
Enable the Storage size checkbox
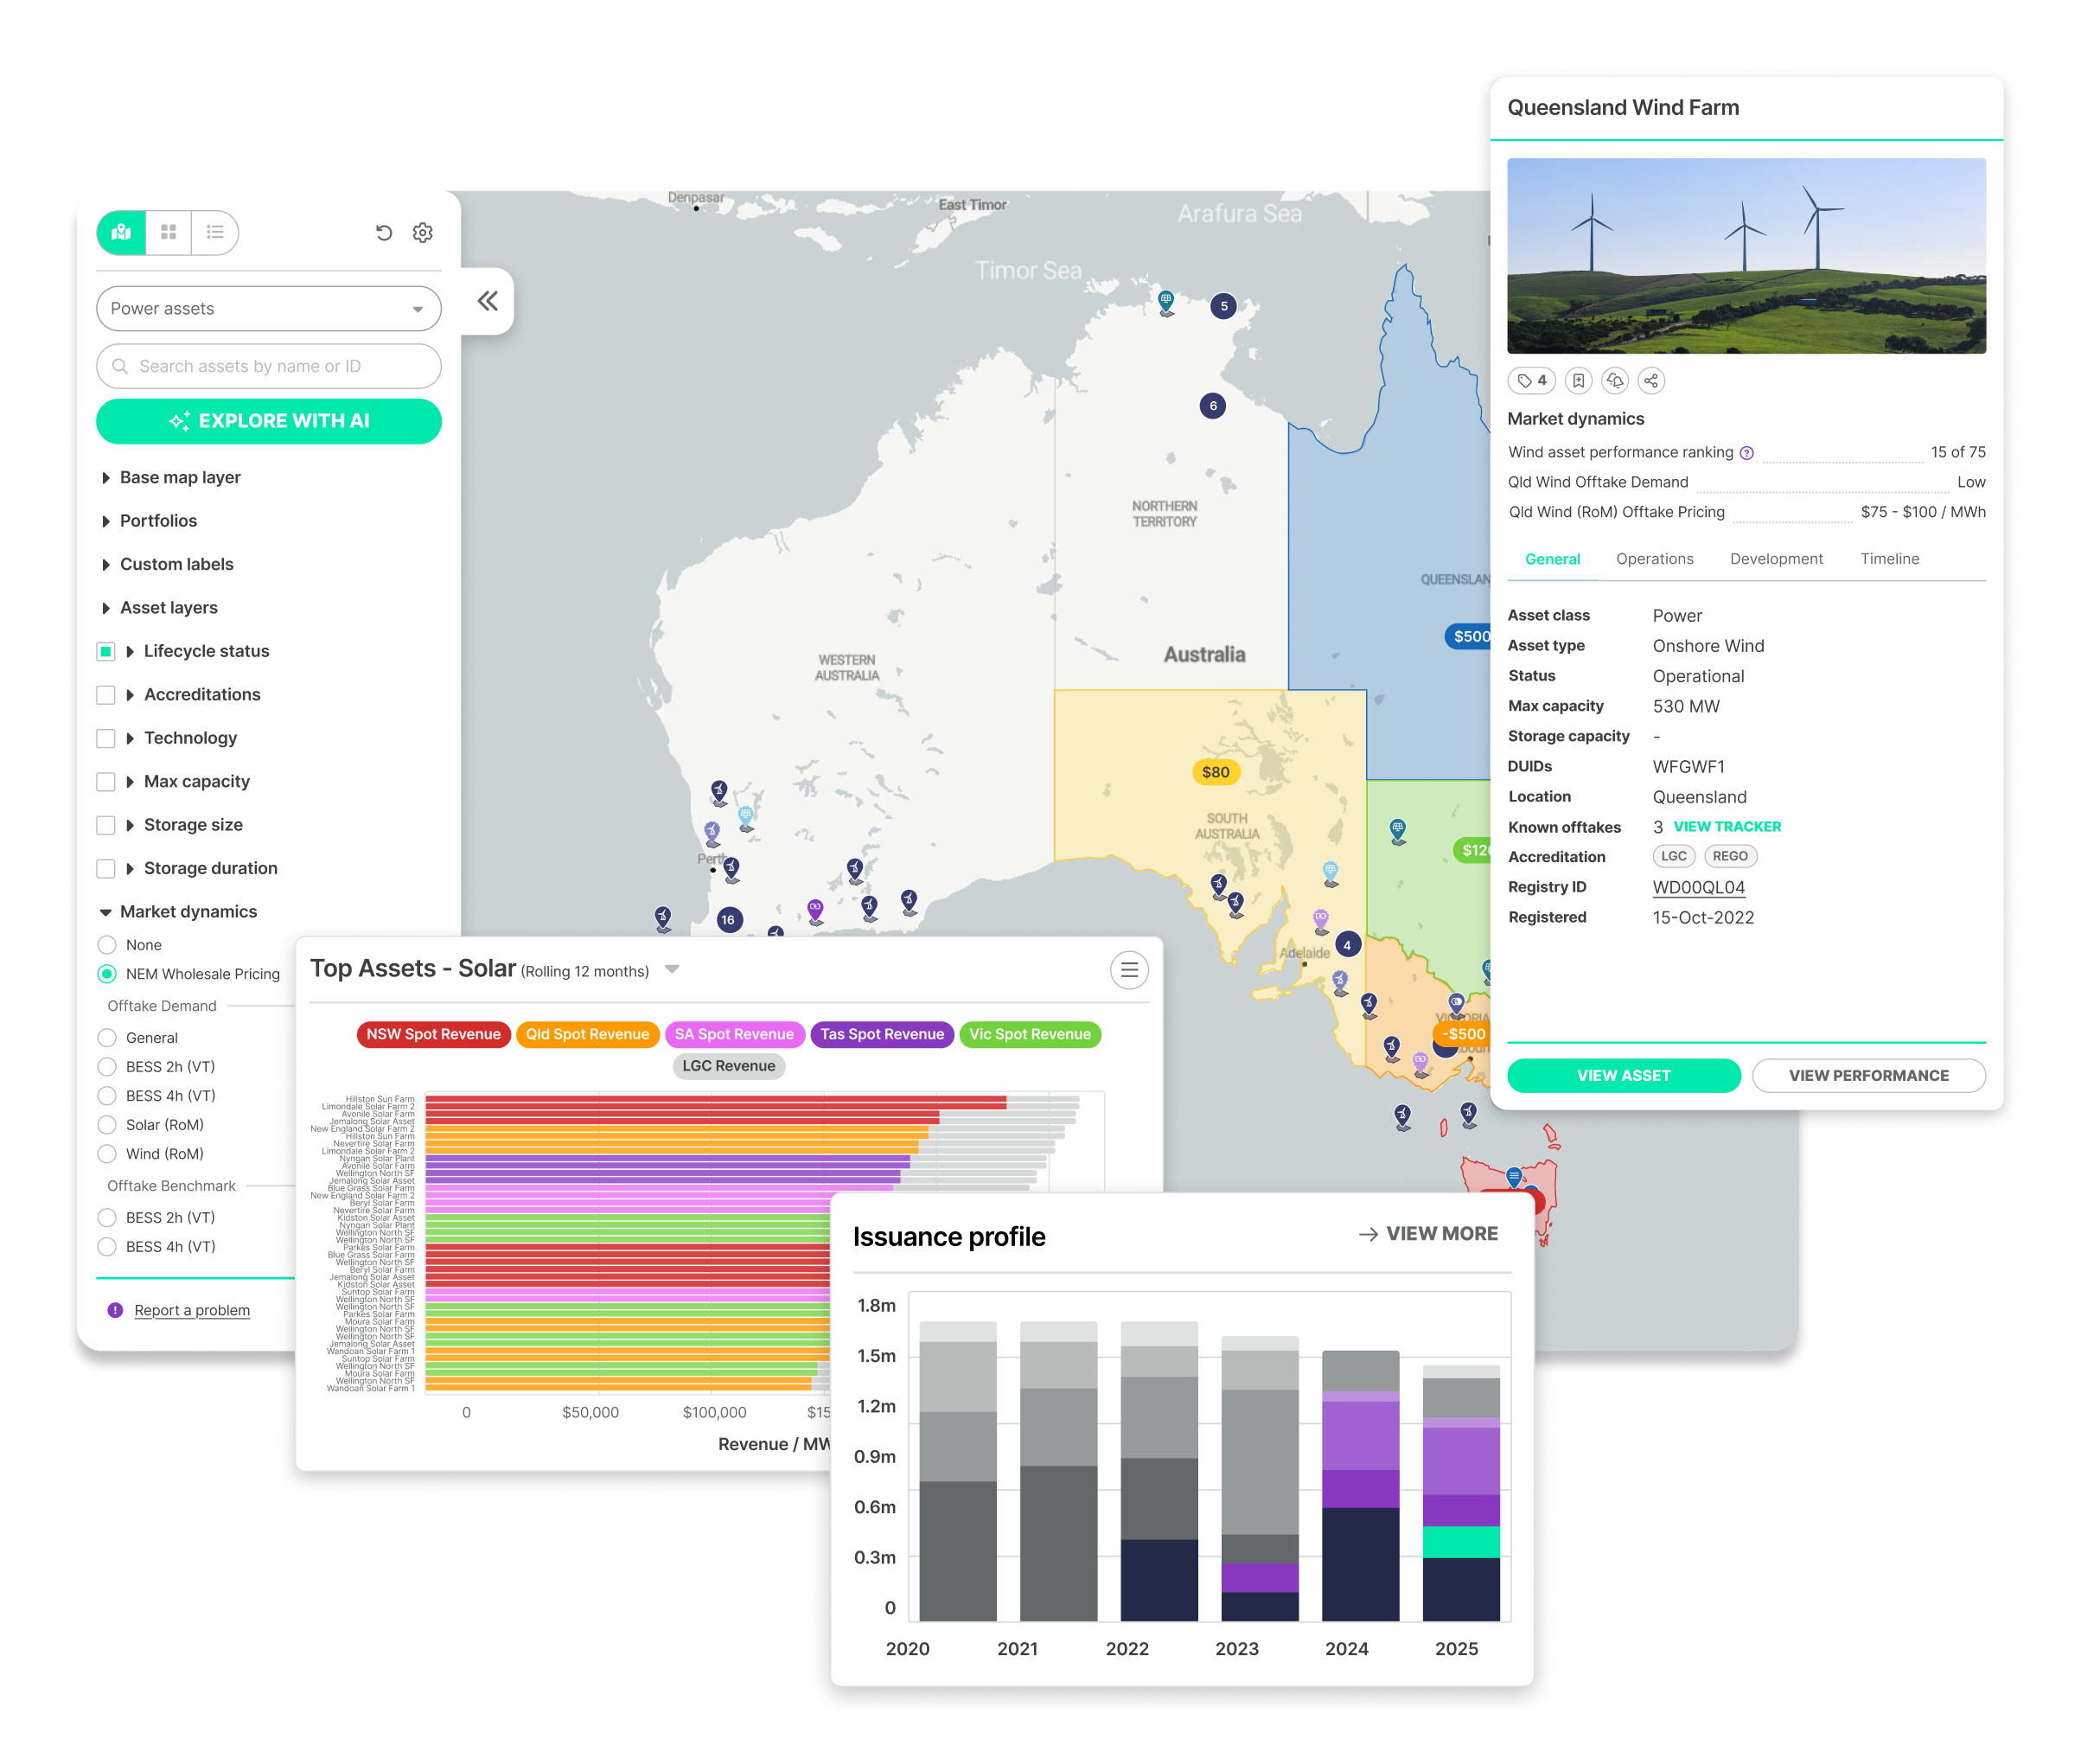coord(105,826)
